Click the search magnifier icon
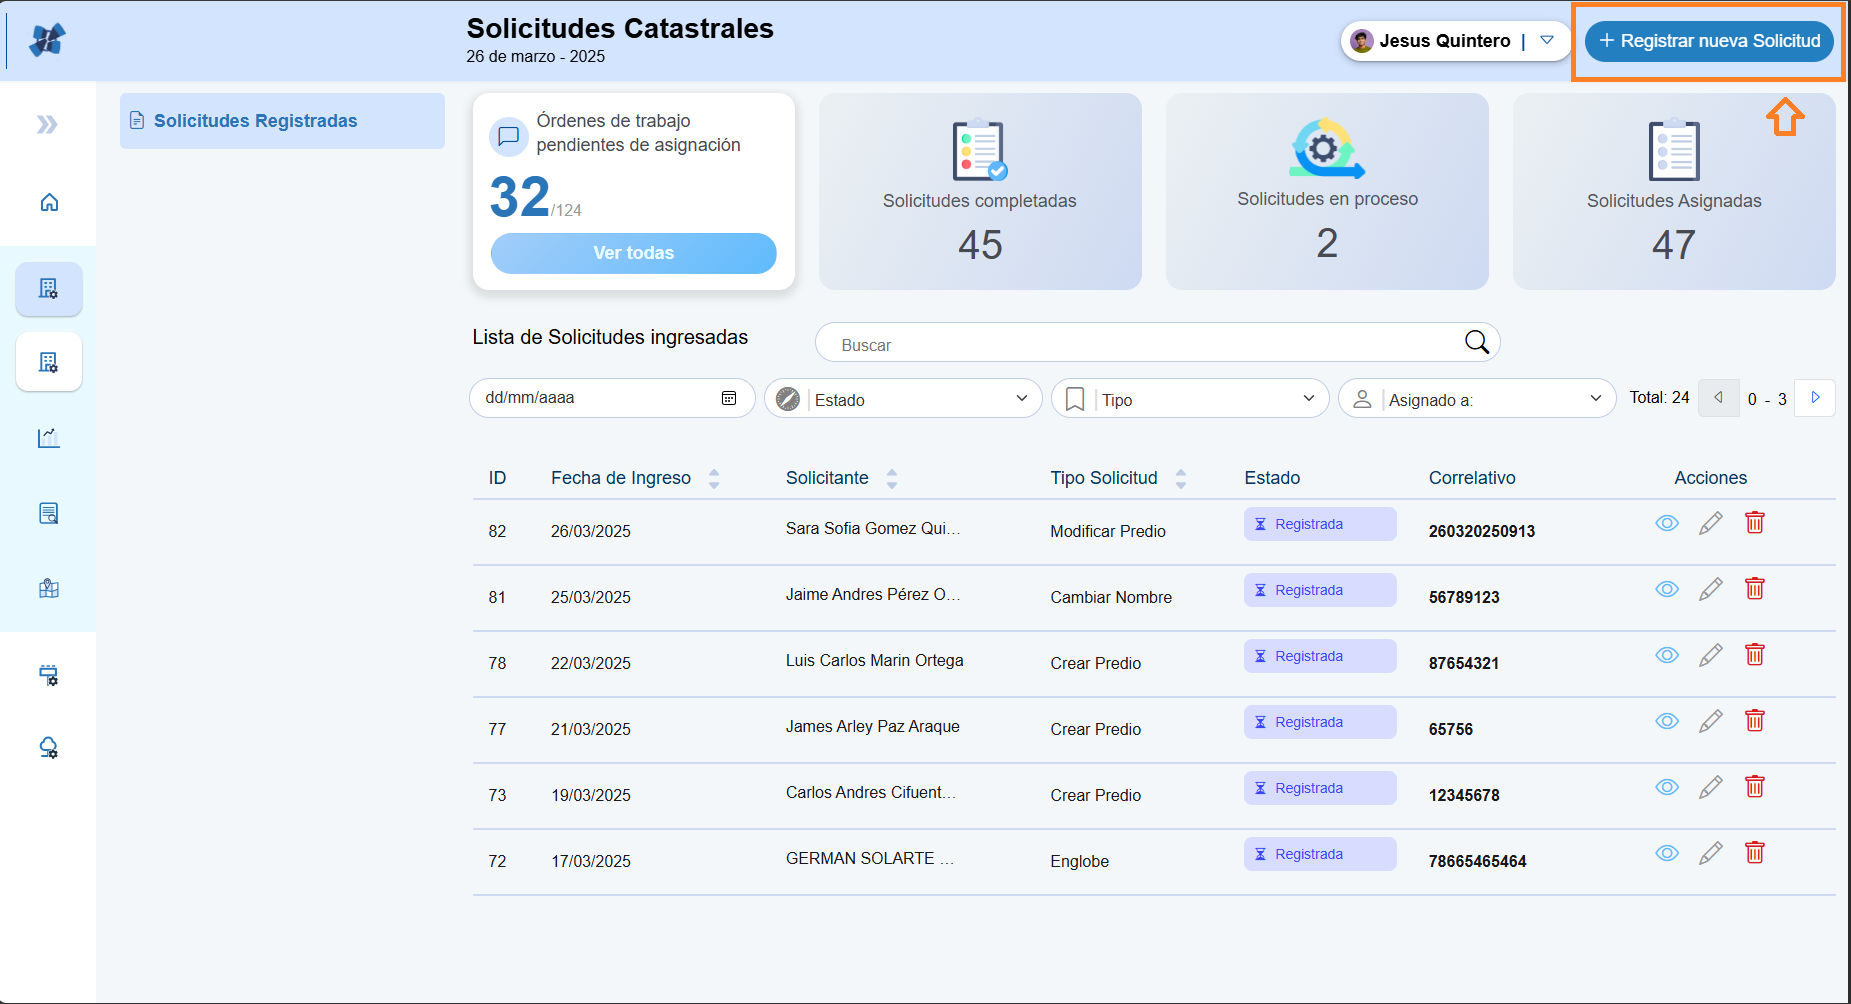 click(1476, 343)
